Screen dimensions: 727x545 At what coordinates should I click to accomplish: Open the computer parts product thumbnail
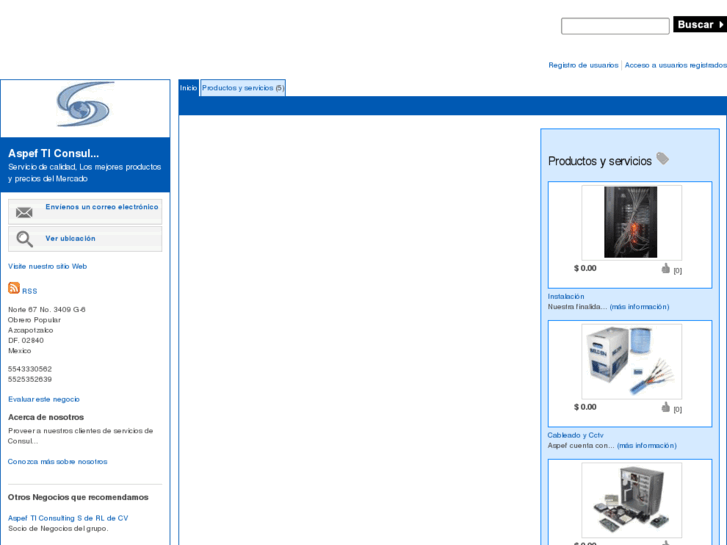tap(631, 500)
